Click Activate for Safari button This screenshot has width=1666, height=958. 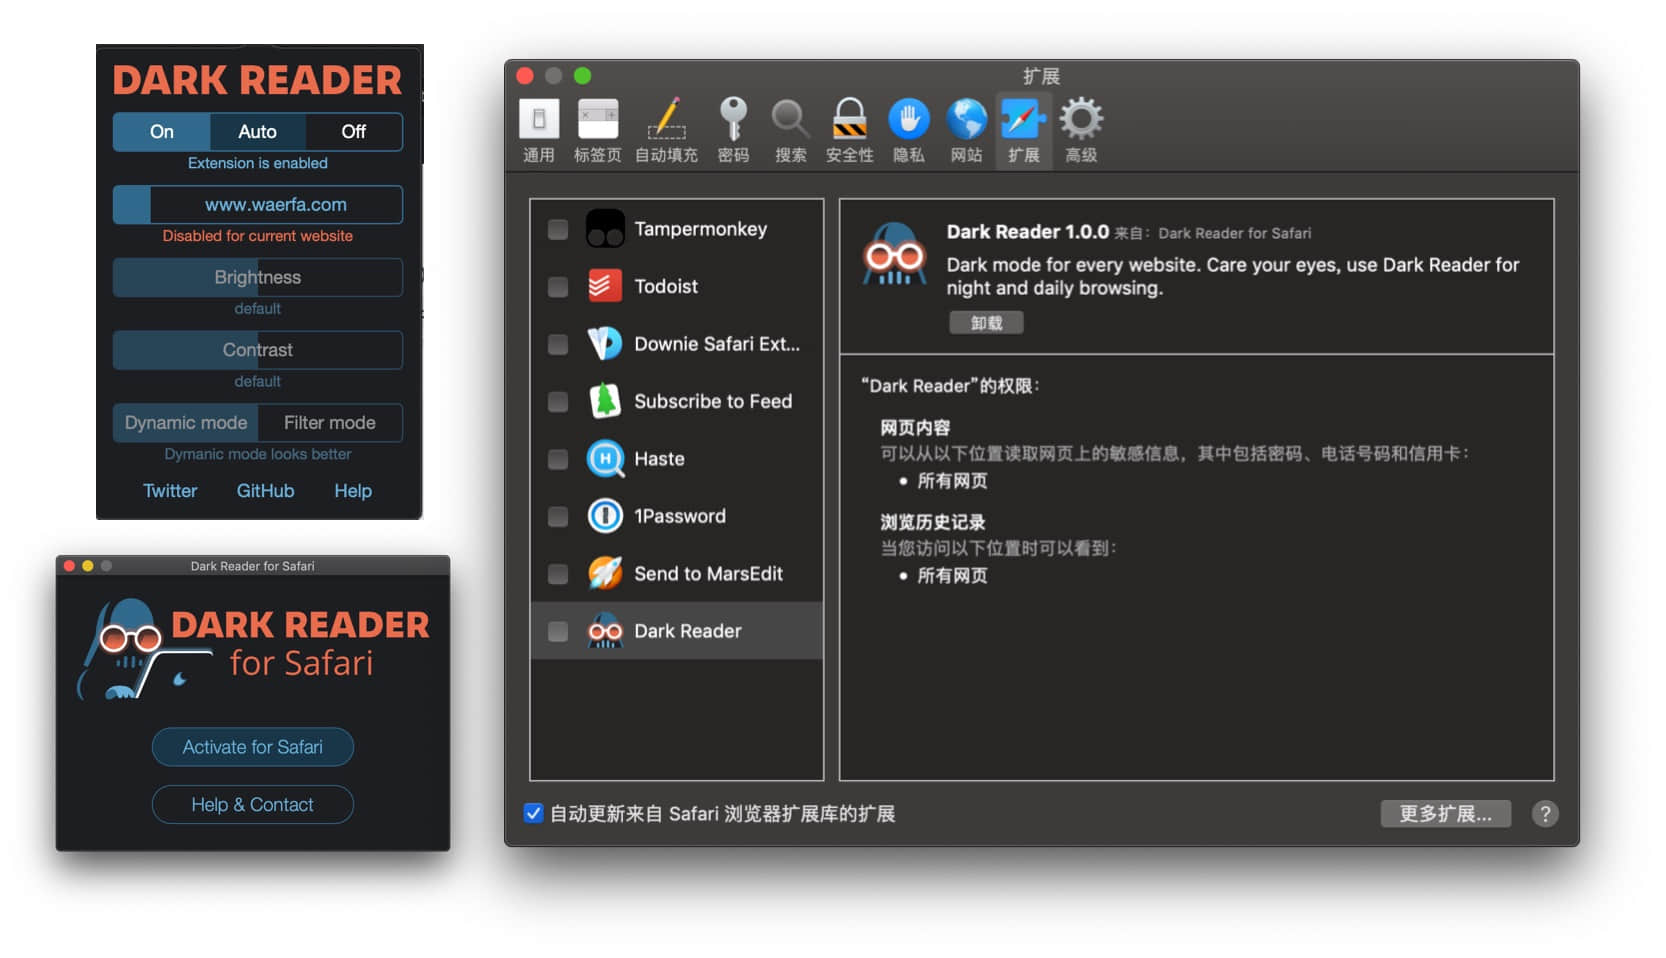253,747
